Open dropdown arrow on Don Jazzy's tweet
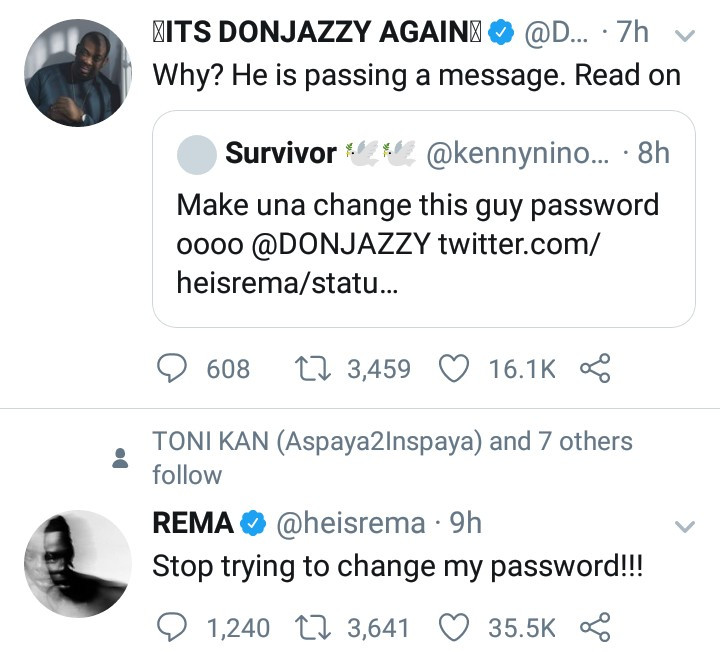 coord(685,36)
